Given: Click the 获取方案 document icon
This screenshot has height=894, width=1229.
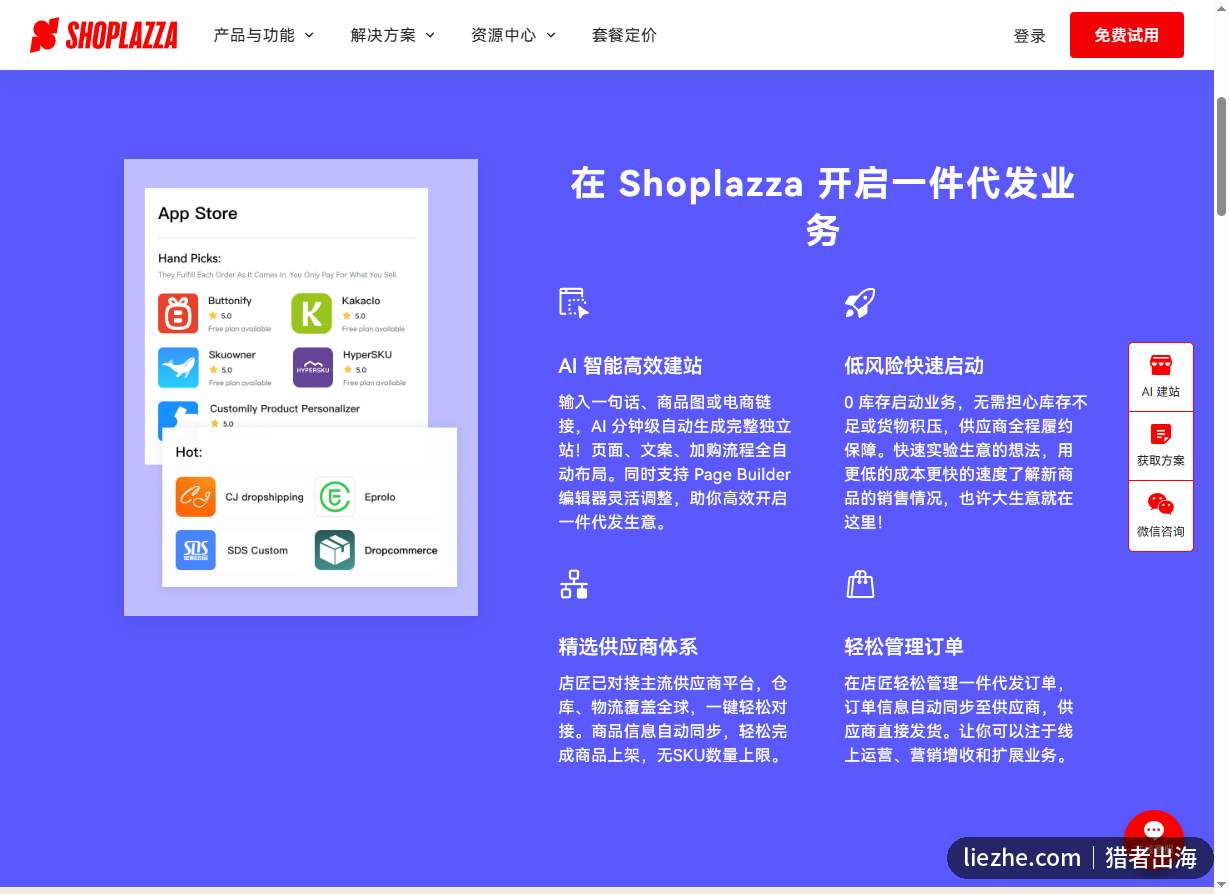Looking at the screenshot, I should click(1160, 434).
